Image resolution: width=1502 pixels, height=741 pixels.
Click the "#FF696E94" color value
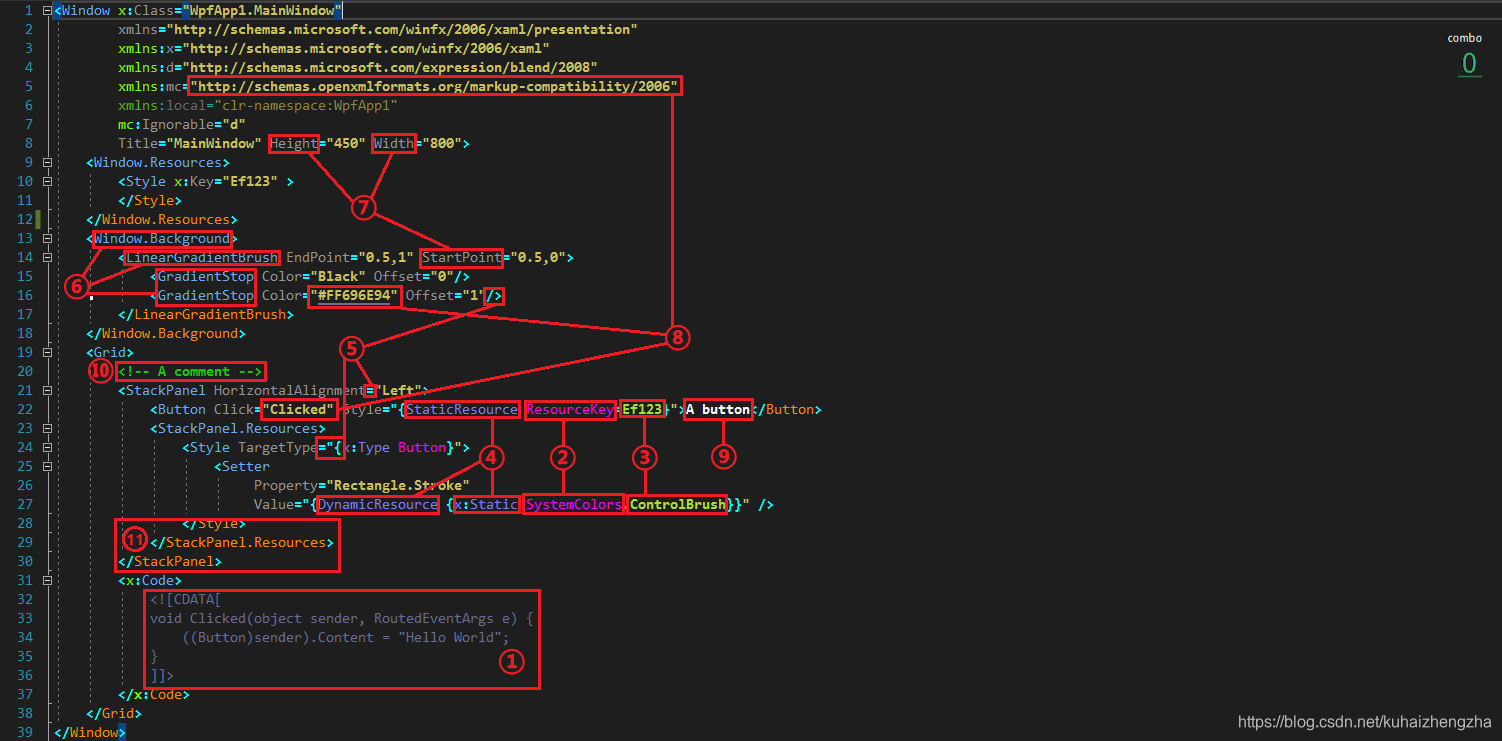355,296
